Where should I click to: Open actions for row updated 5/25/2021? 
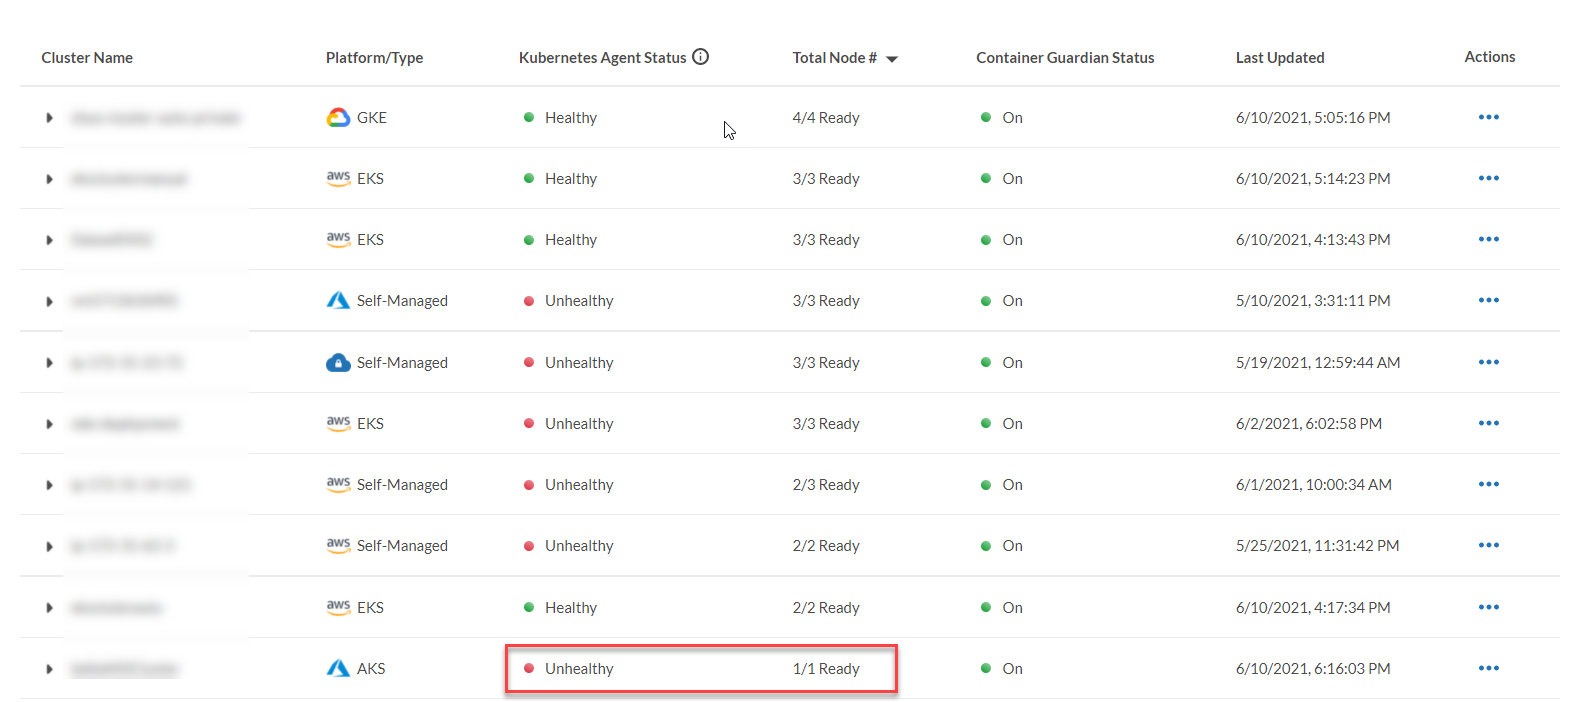[1488, 545]
